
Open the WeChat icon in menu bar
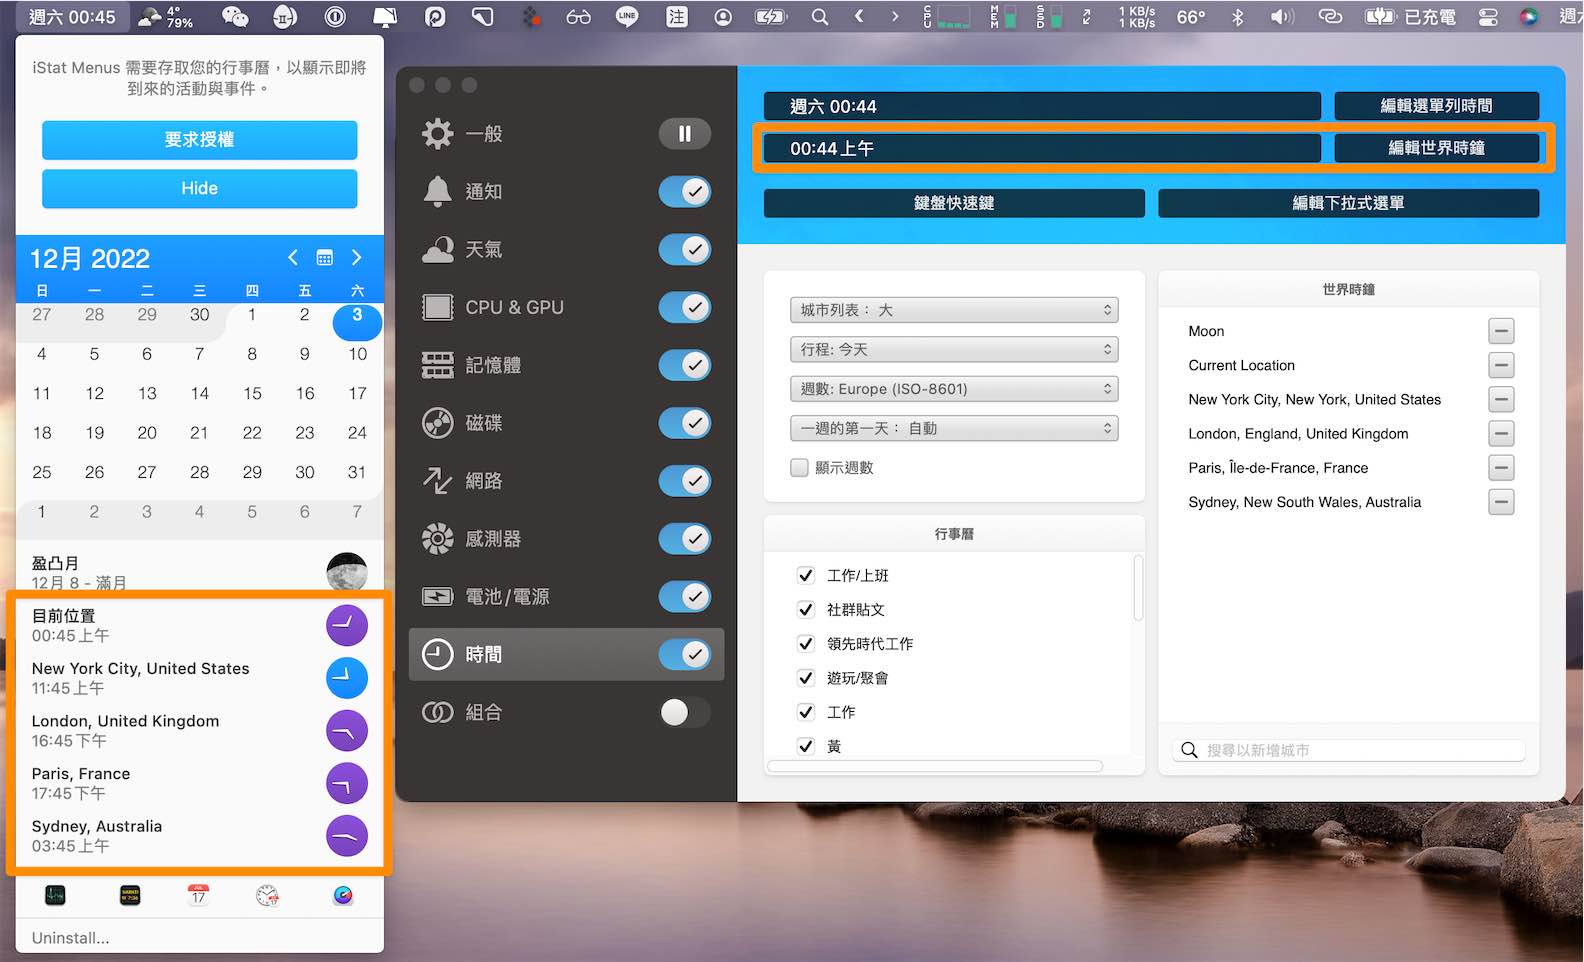coord(234,17)
